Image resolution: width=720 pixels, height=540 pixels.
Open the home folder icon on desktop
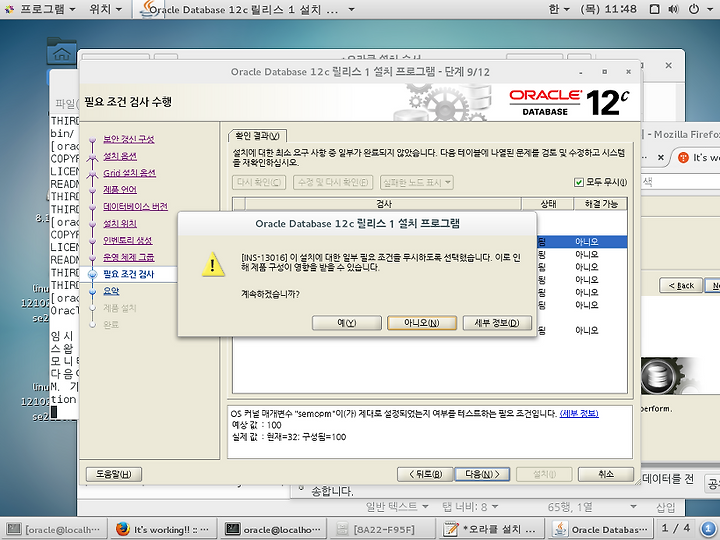(62, 51)
